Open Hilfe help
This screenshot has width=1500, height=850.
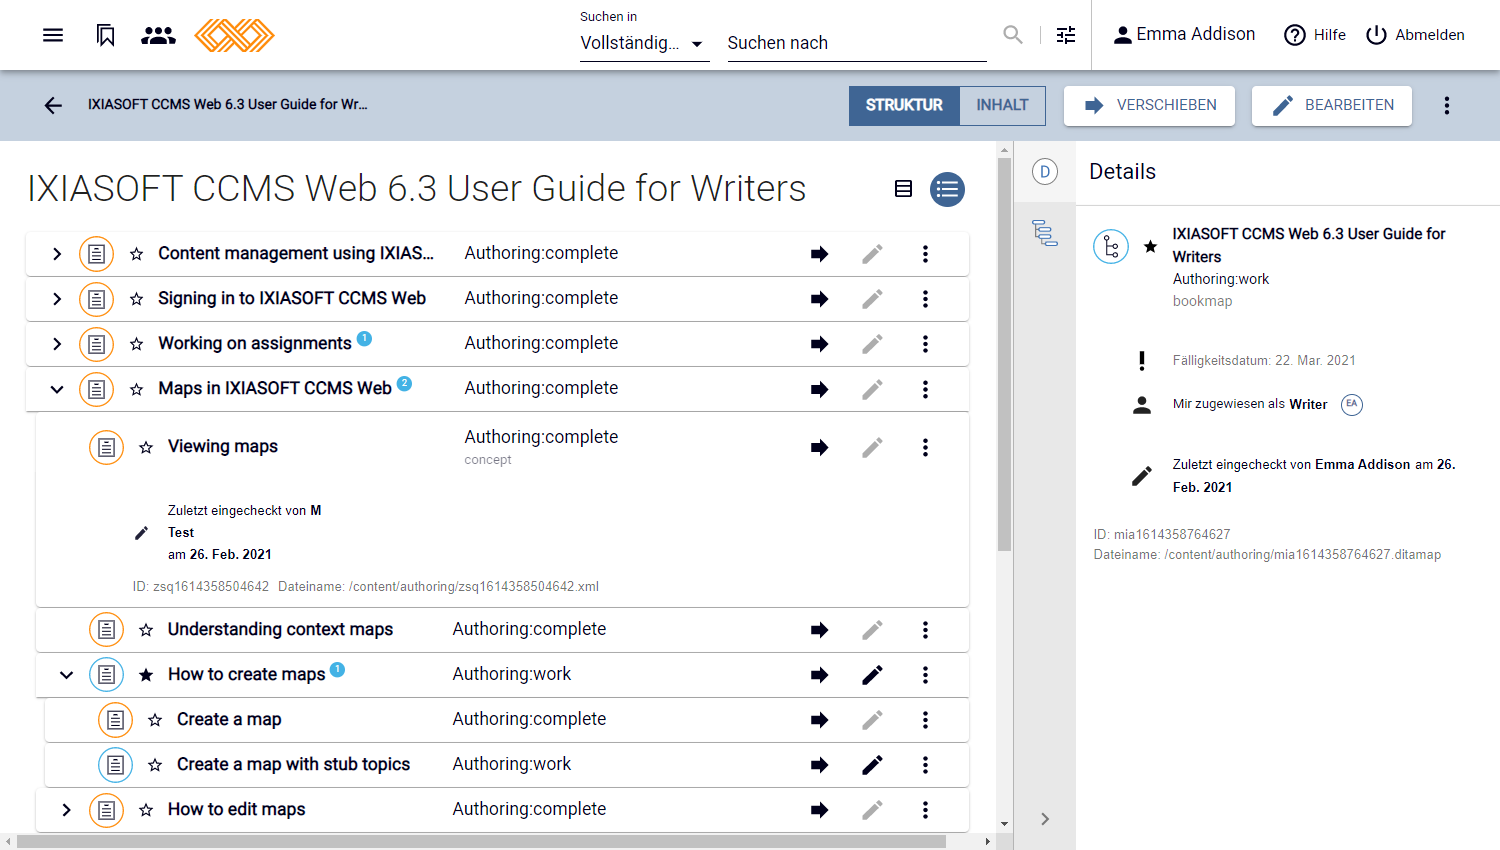pyautogui.click(x=1315, y=35)
